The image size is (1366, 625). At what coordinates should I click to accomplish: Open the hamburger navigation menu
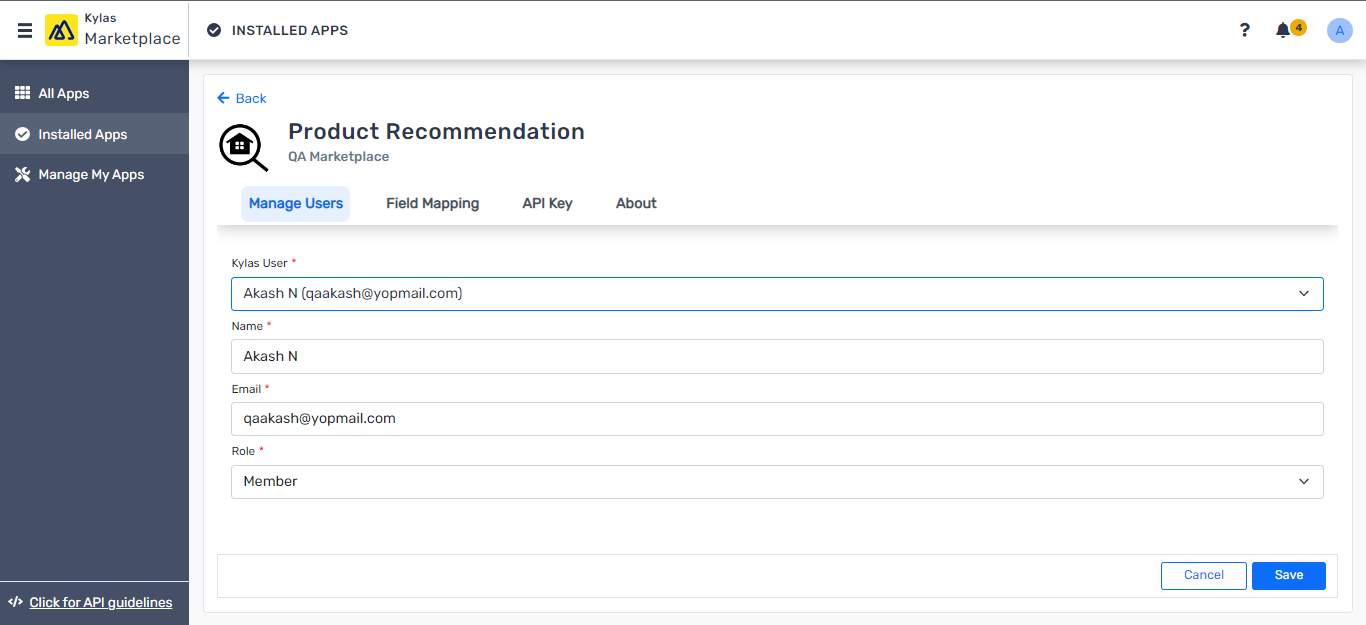click(x=24, y=30)
